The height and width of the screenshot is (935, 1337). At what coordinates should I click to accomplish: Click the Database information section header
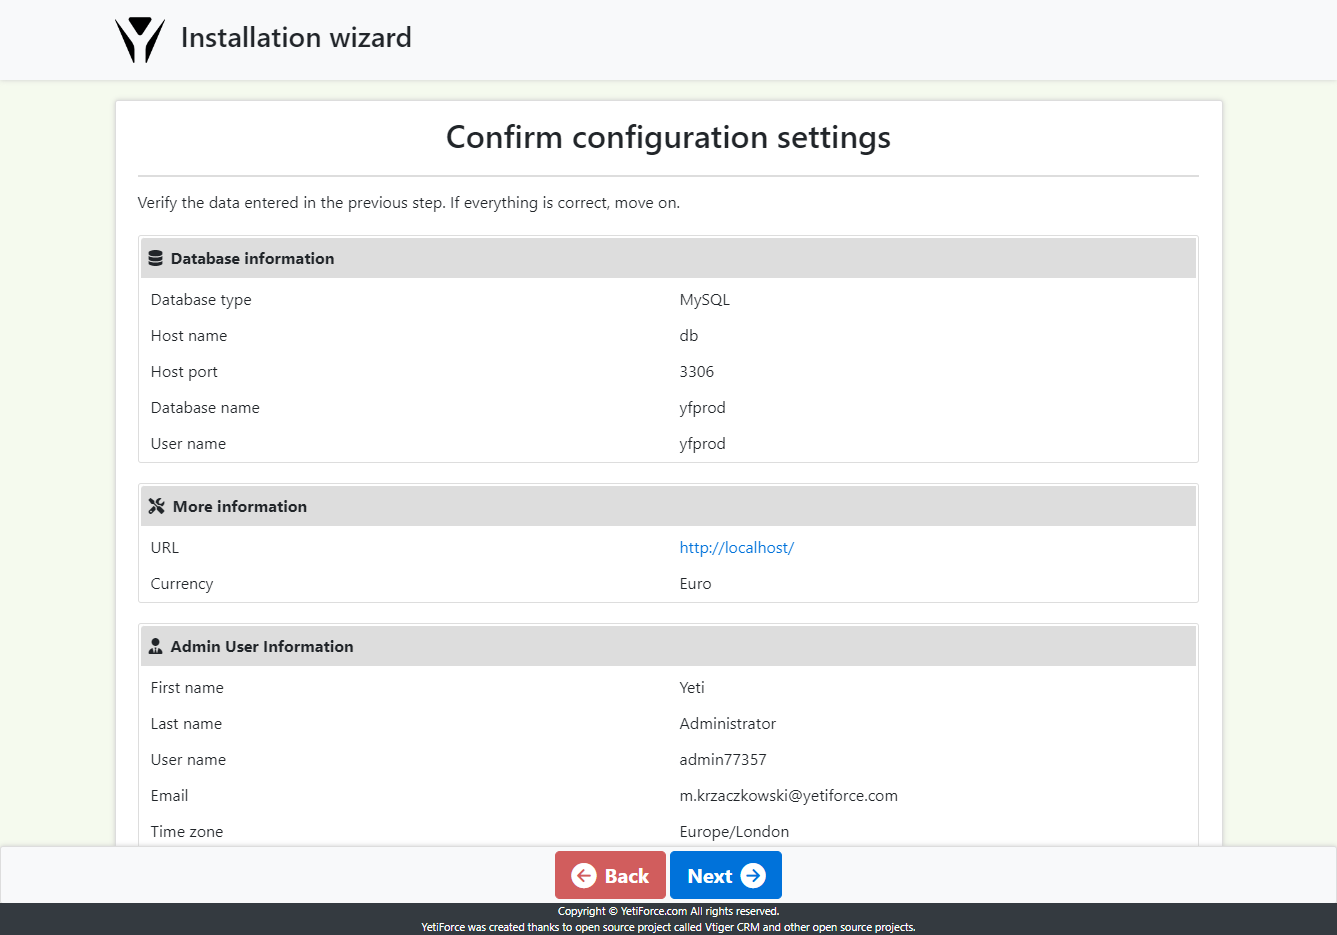[x=252, y=258]
